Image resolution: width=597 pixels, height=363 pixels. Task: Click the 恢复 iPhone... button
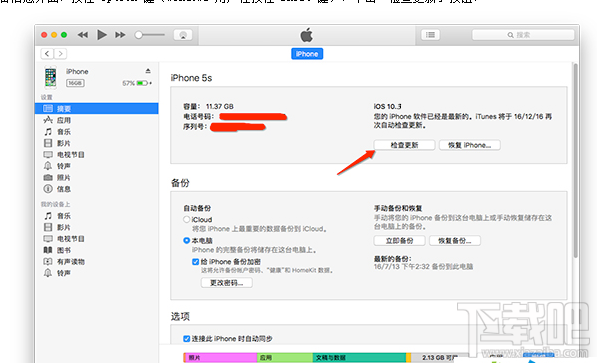coord(469,145)
